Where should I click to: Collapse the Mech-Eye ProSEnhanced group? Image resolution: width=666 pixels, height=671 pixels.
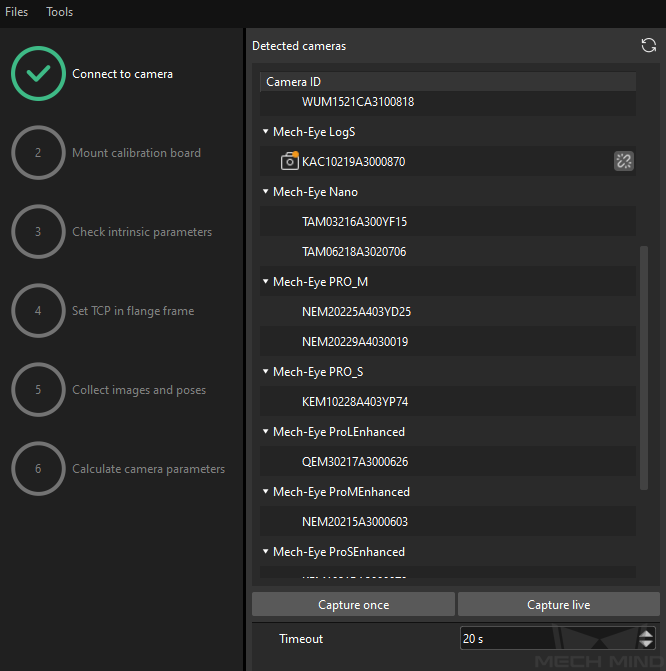pos(265,551)
